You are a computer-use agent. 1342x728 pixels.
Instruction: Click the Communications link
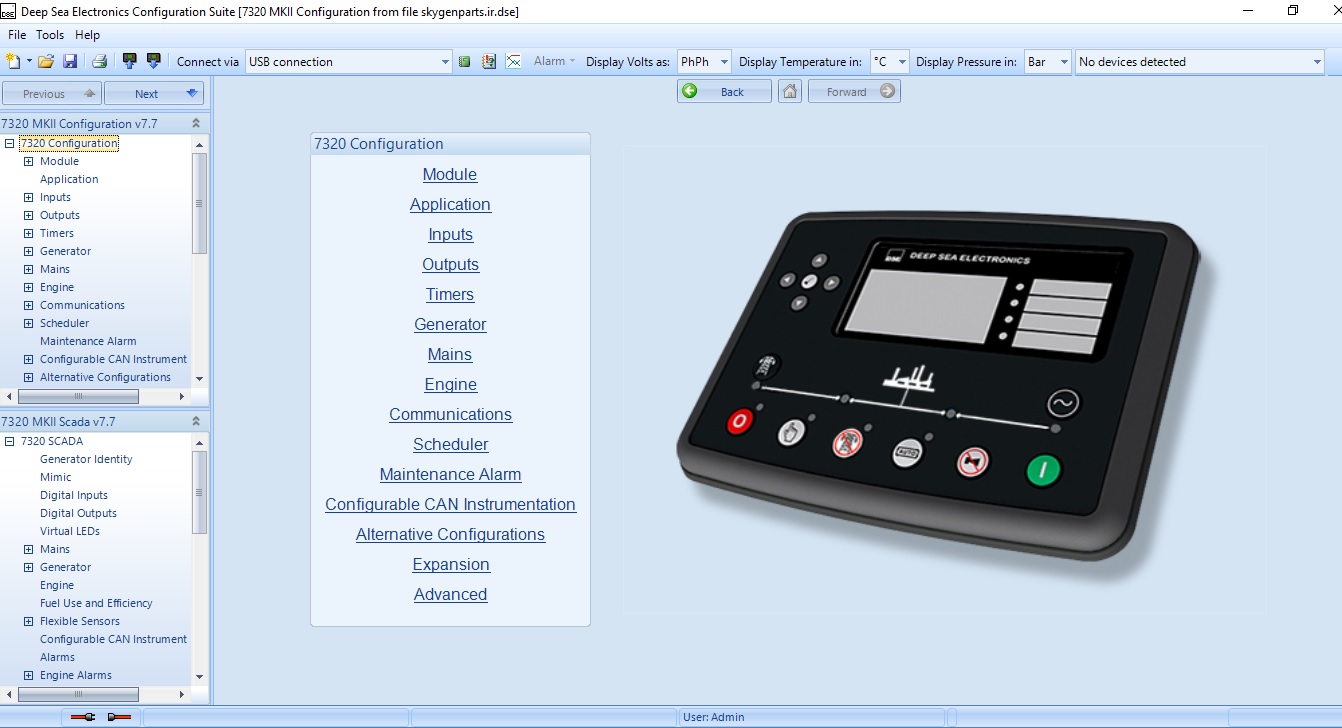450,414
